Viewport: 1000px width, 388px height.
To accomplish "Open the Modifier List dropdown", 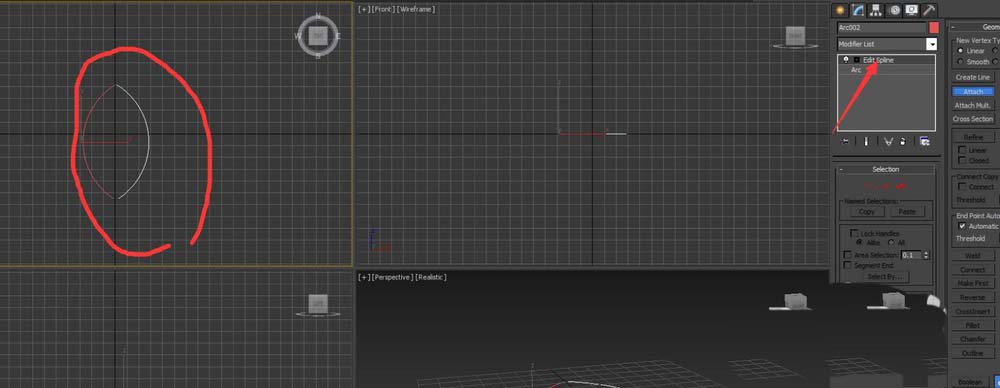I will coord(931,44).
